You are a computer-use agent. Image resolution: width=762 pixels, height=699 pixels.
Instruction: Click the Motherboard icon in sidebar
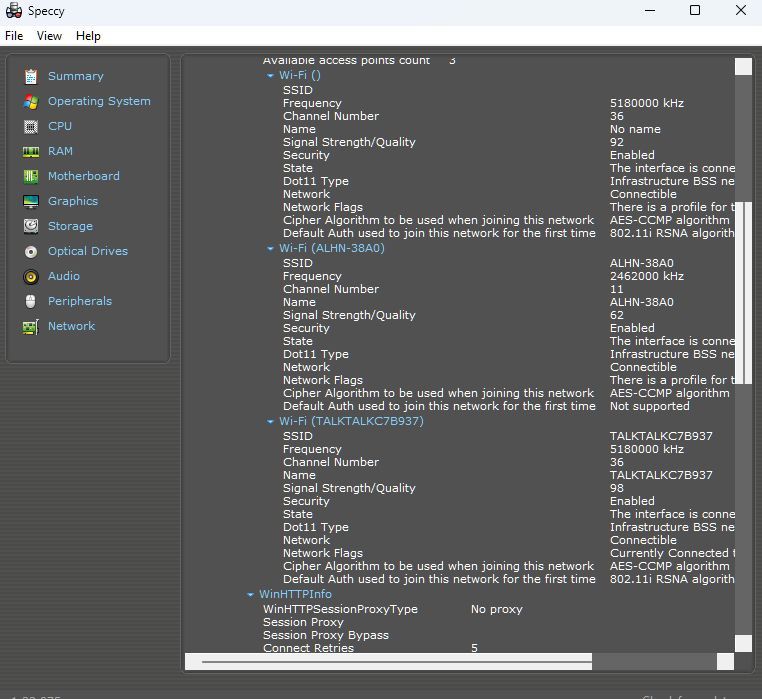(x=31, y=176)
